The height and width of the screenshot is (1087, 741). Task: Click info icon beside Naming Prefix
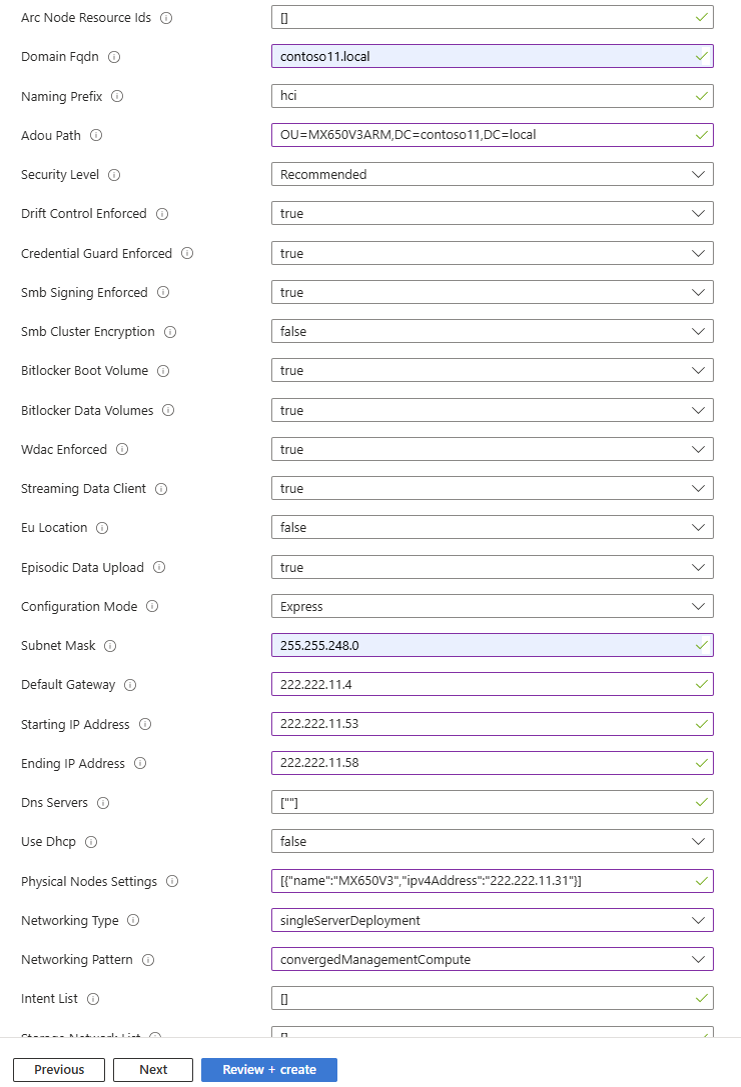coord(117,96)
